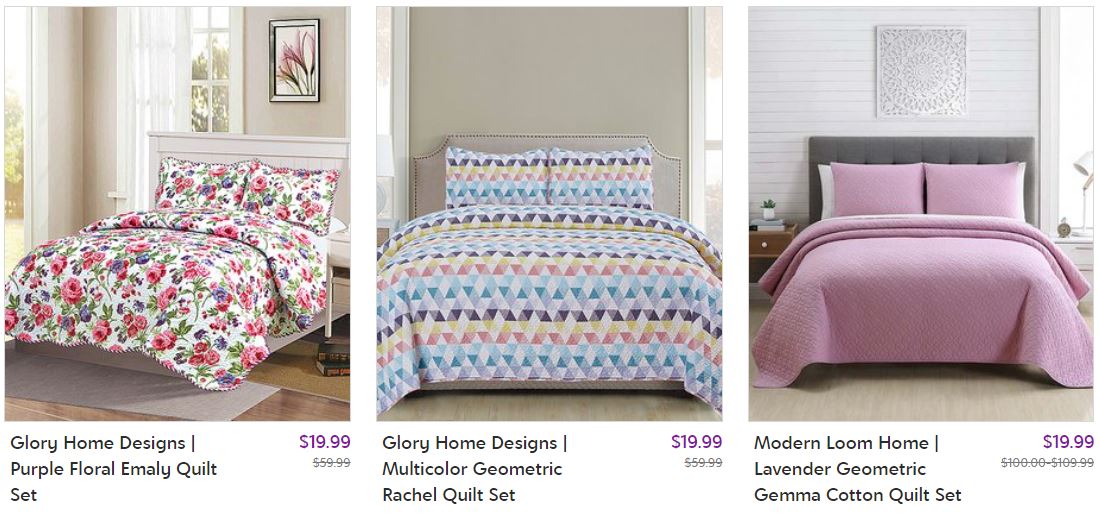This screenshot has width=1100, height=516.
Task: Click the crossed-out $59.99 price under Rachel
Action: (703, 463)
